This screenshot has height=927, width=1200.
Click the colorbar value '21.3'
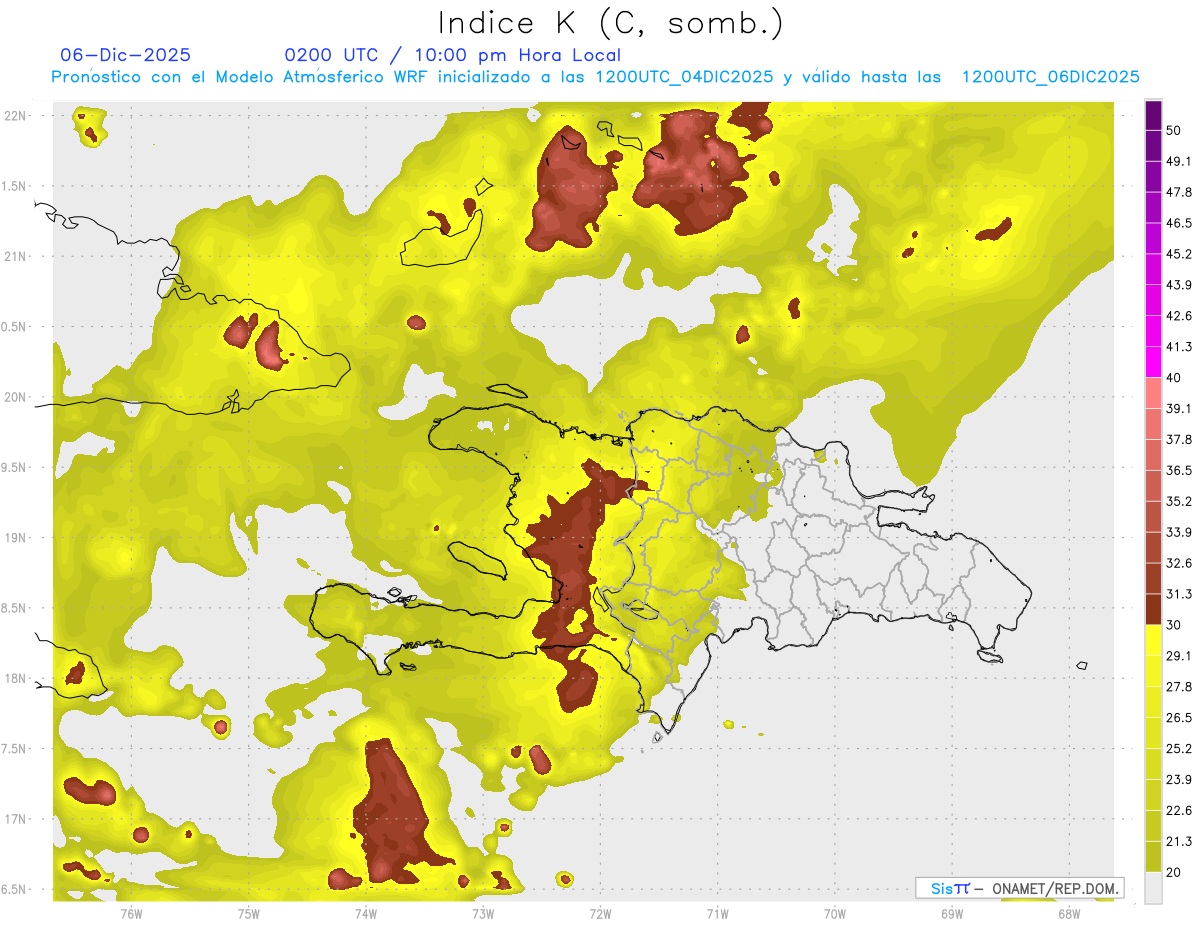[1179, 841]
